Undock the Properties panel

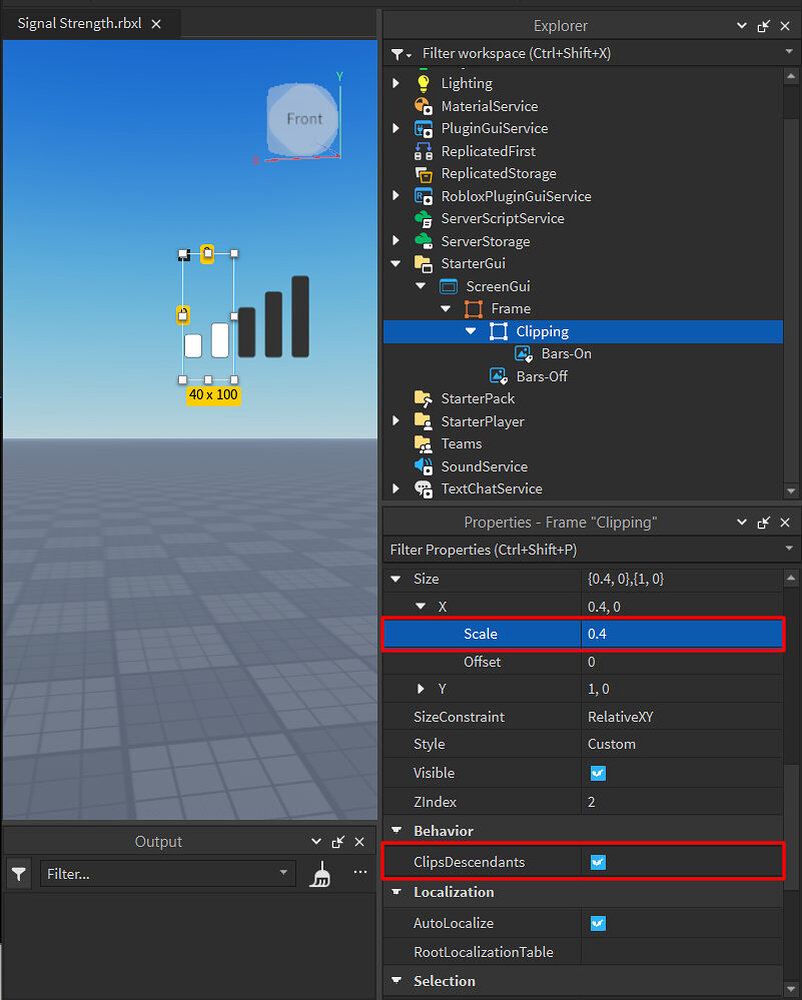[763, 522]
